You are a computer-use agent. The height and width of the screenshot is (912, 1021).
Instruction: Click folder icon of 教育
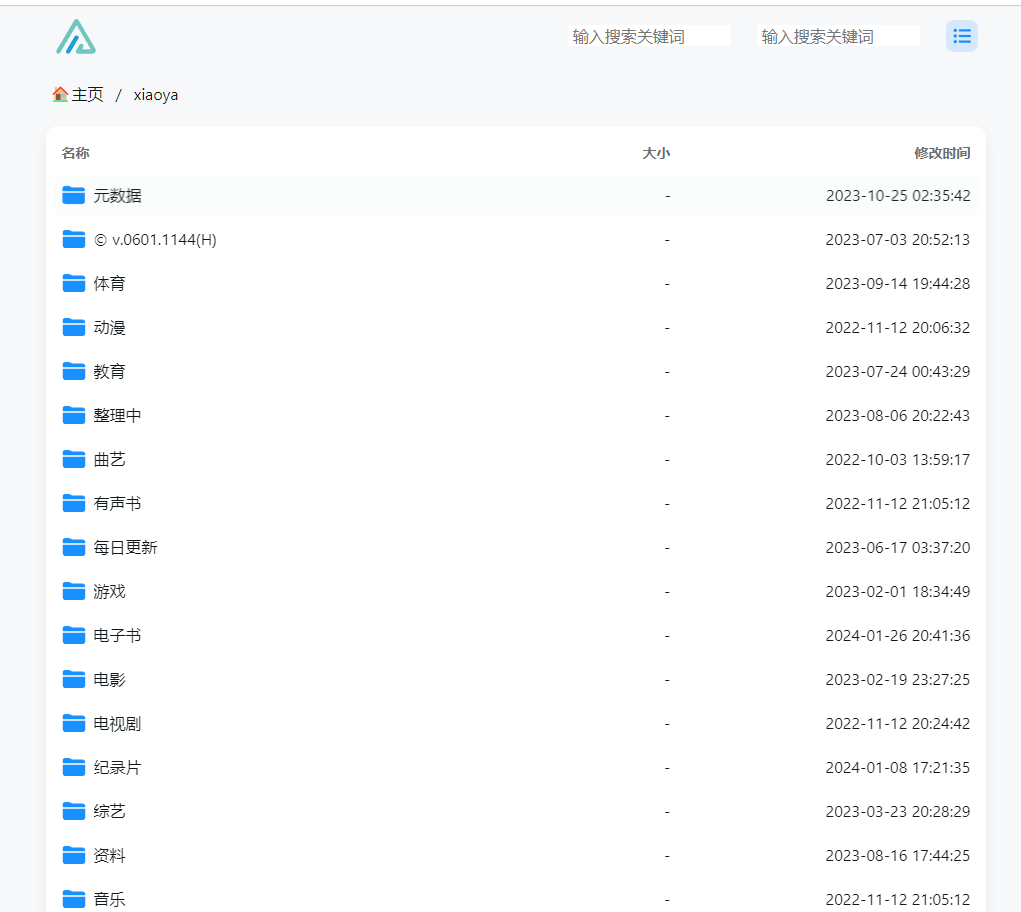point(74,371)
